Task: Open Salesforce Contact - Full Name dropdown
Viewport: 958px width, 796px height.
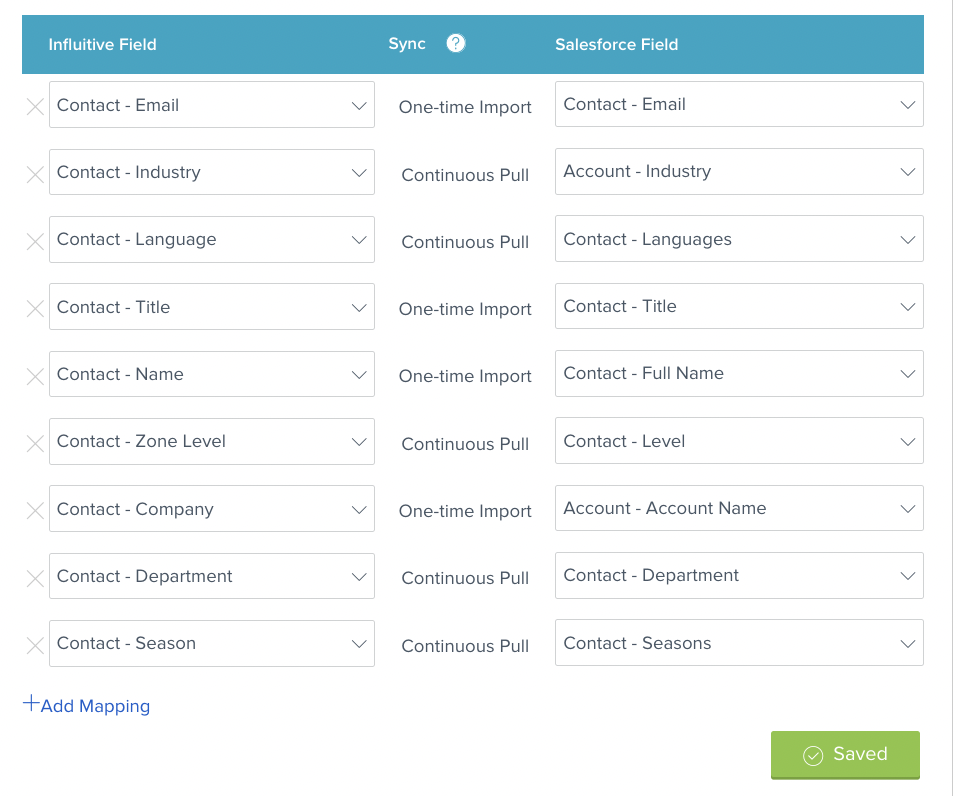Action: [x=738, y=374]
